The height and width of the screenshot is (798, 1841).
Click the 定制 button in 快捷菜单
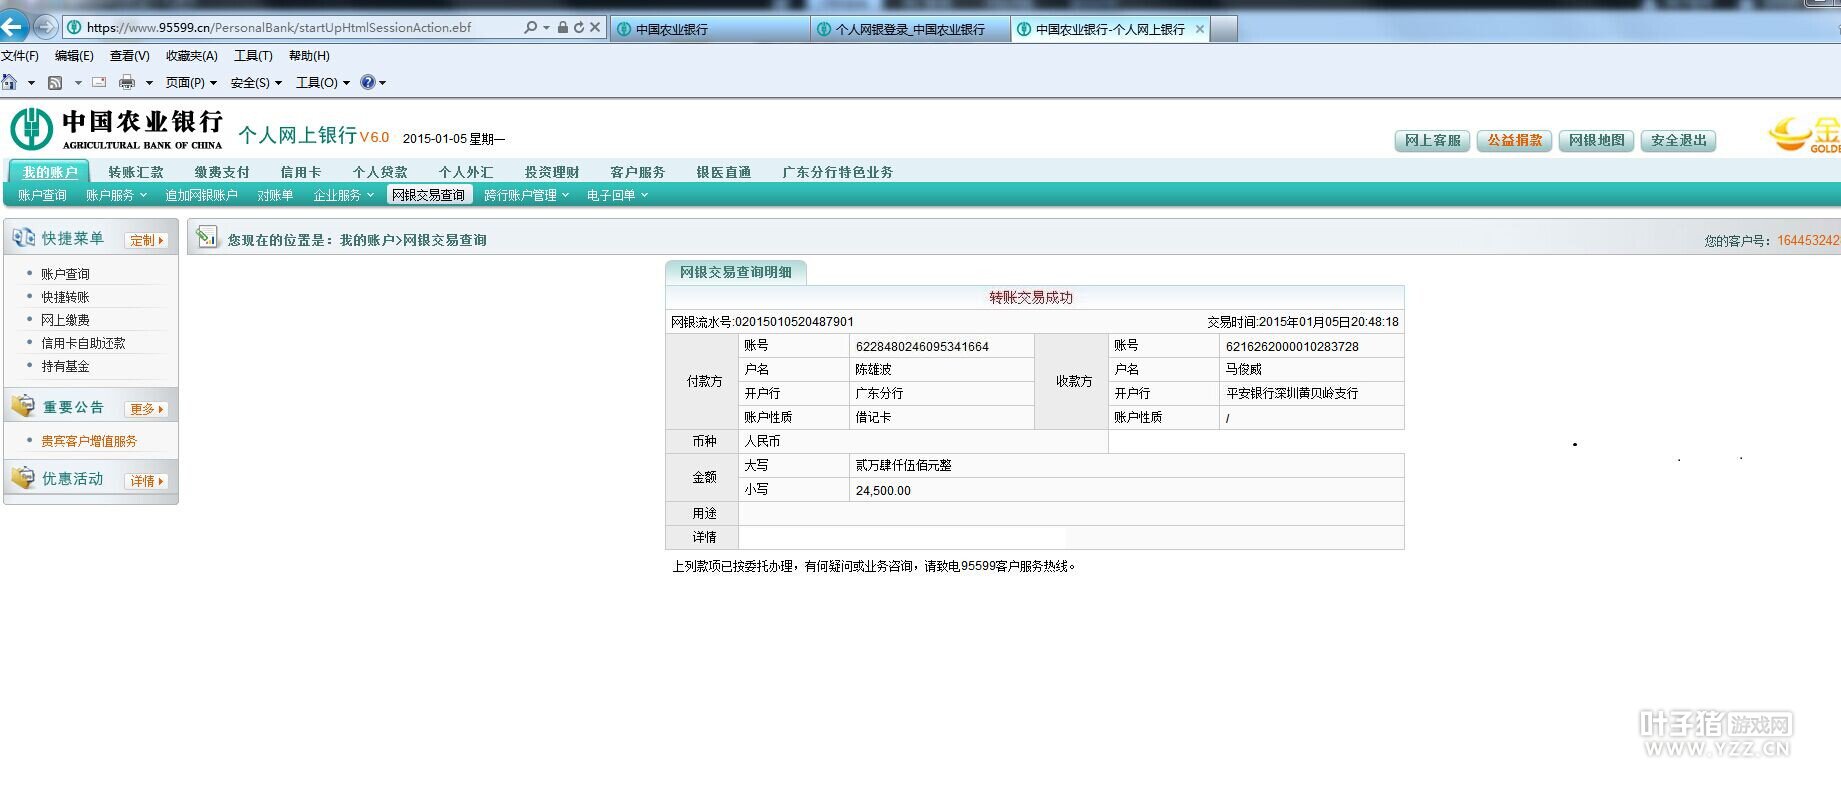click(x=147, y=240)
